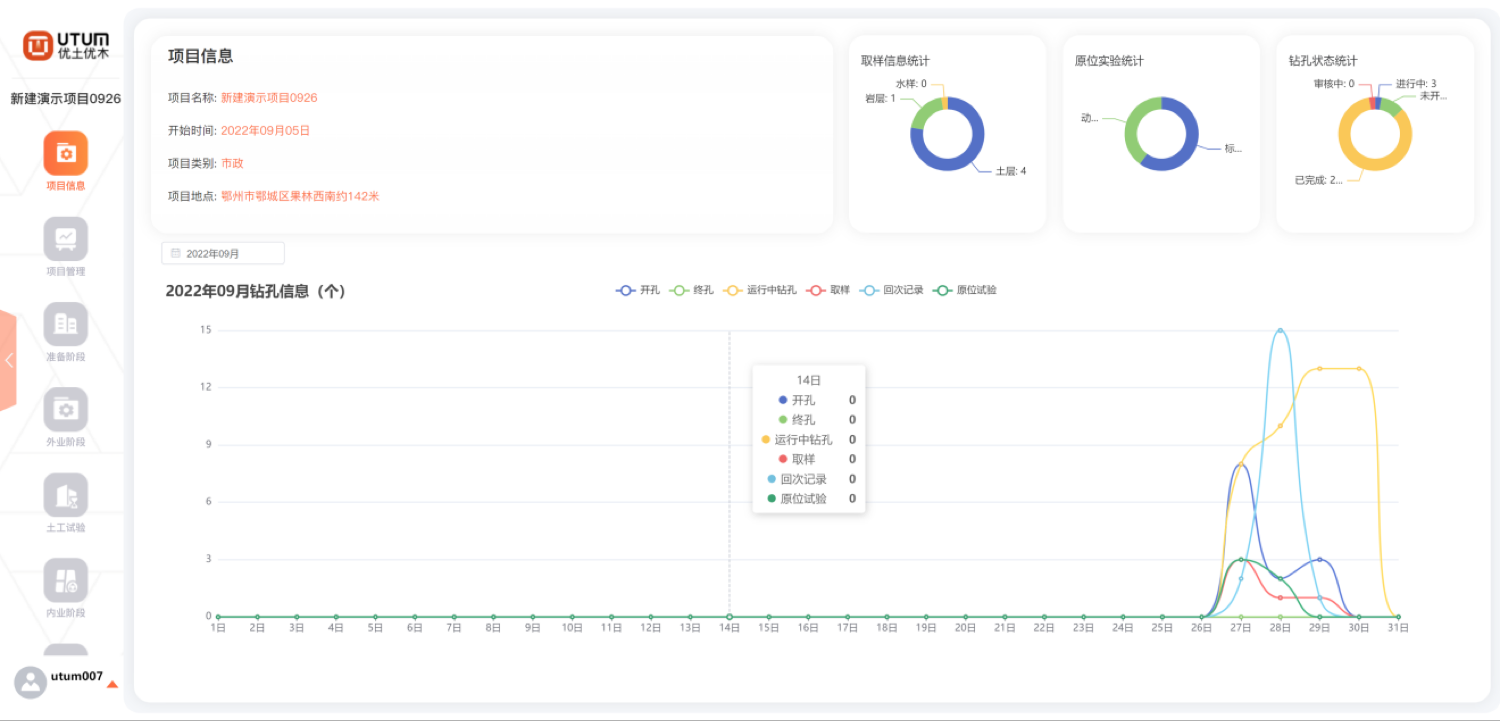1500x721 pixels.
Task: Toggle the 运行中钻孔 legend series
Action: 759,290
